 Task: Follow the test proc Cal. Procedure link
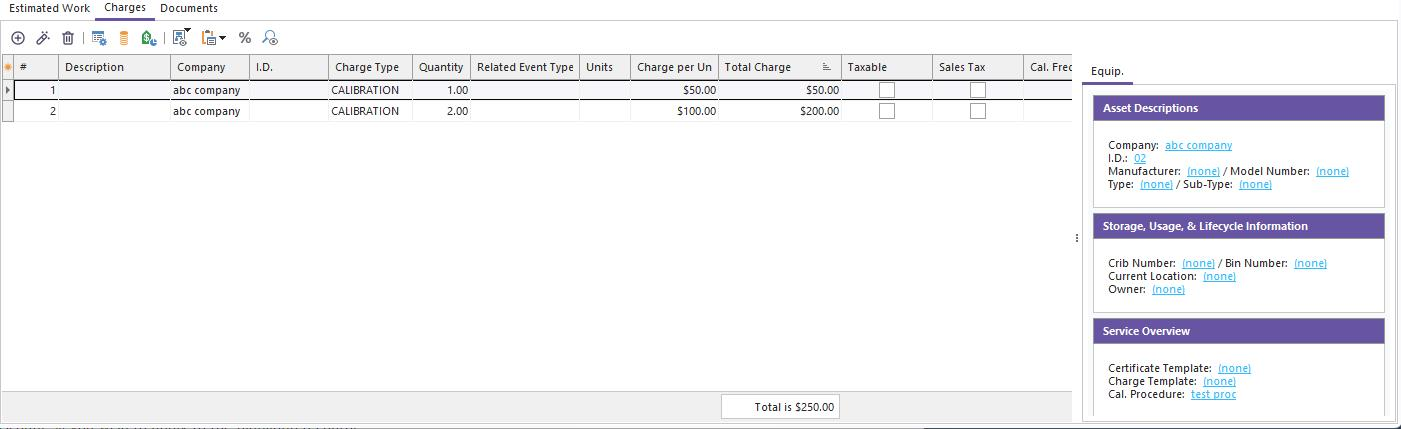coord(1213,394)
